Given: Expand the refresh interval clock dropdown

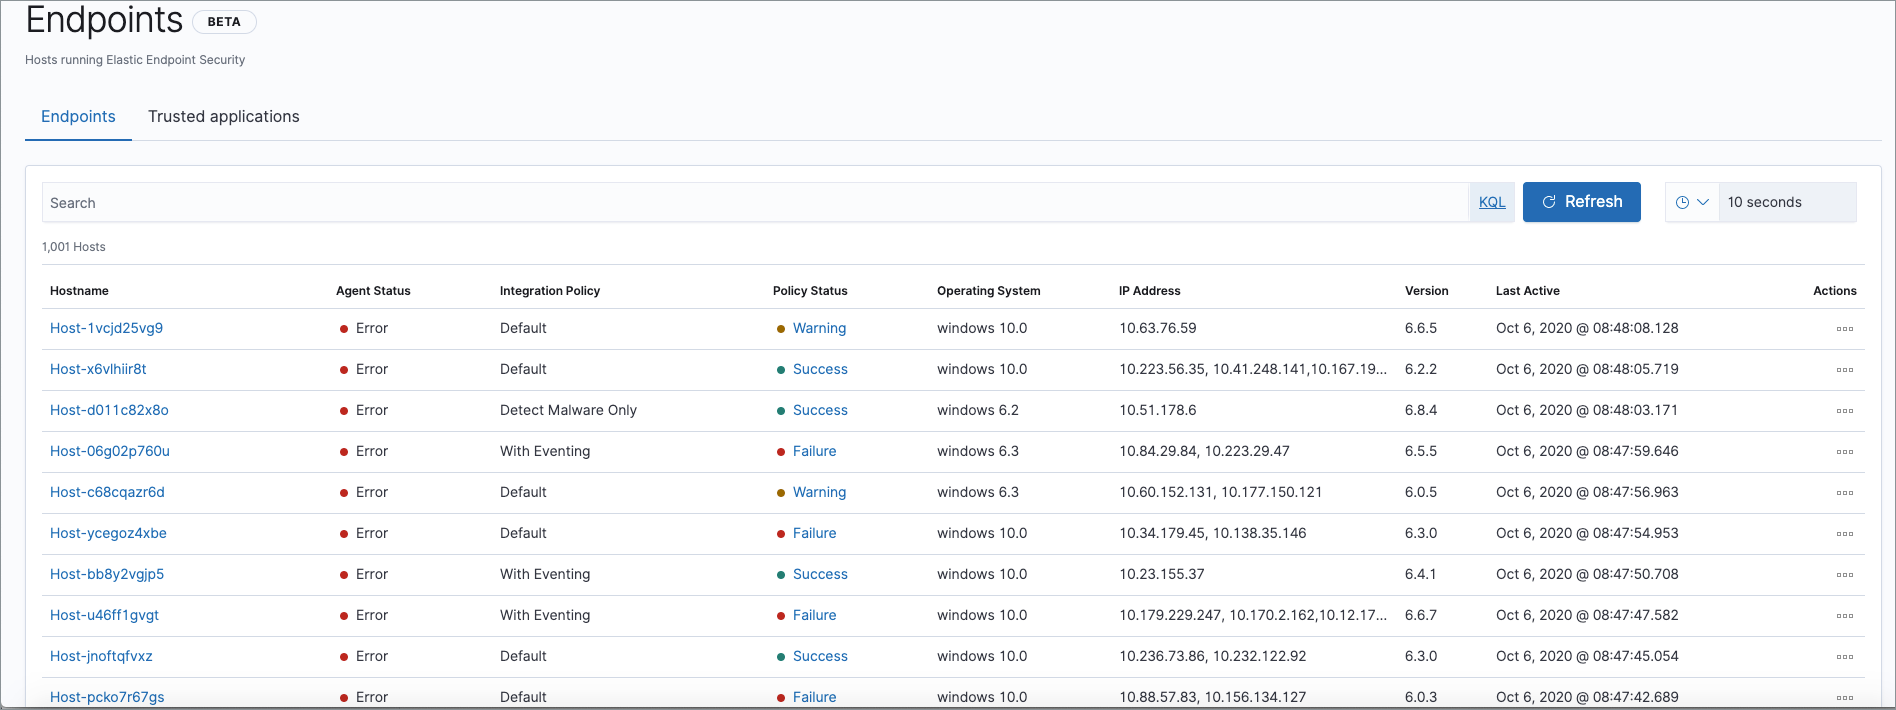Looking at the screenshot, I should (1692, 202).
